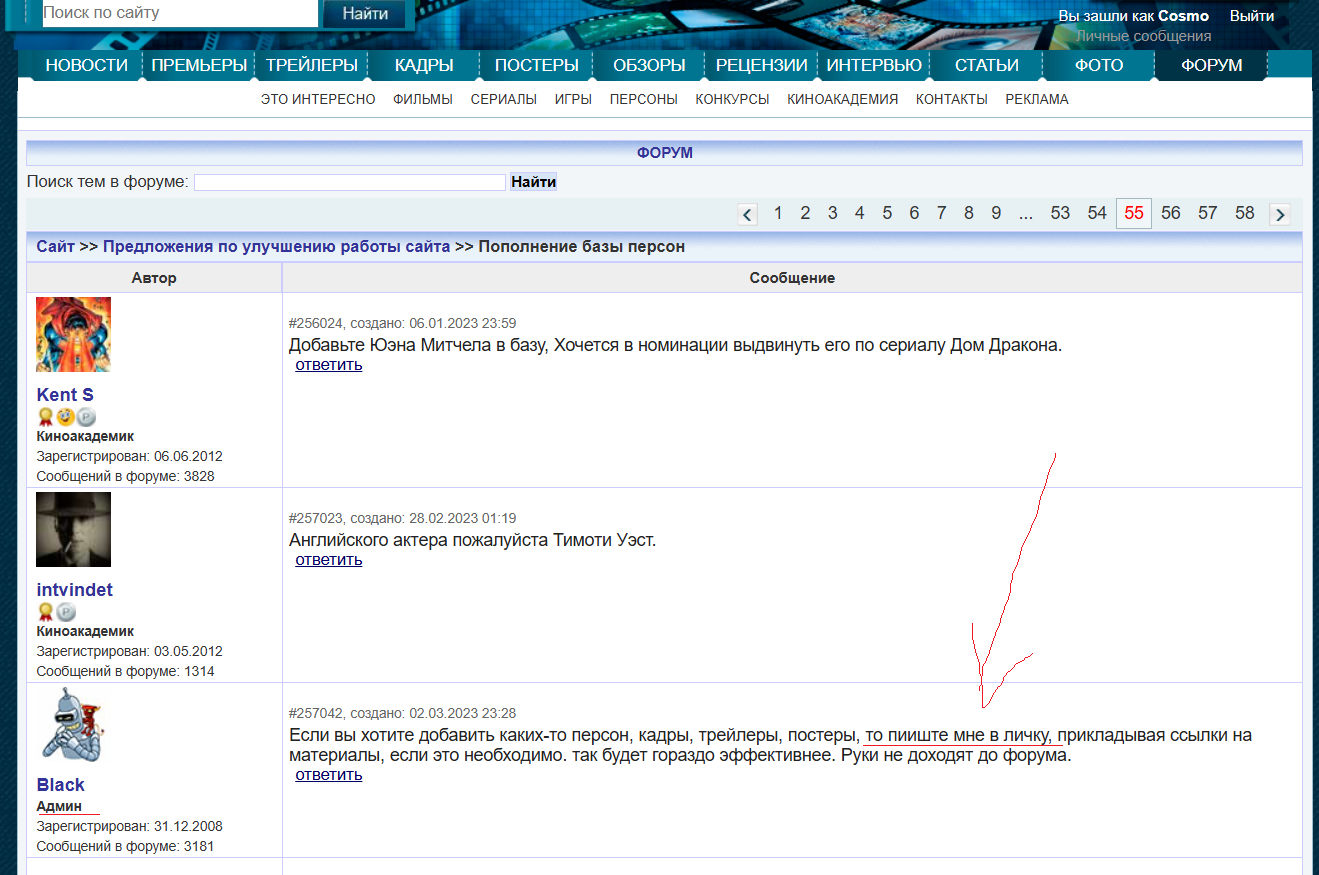Click the next page arrow in pagination
Image resolution: width=1319 pixels, height=875 pixels.
1279,214
